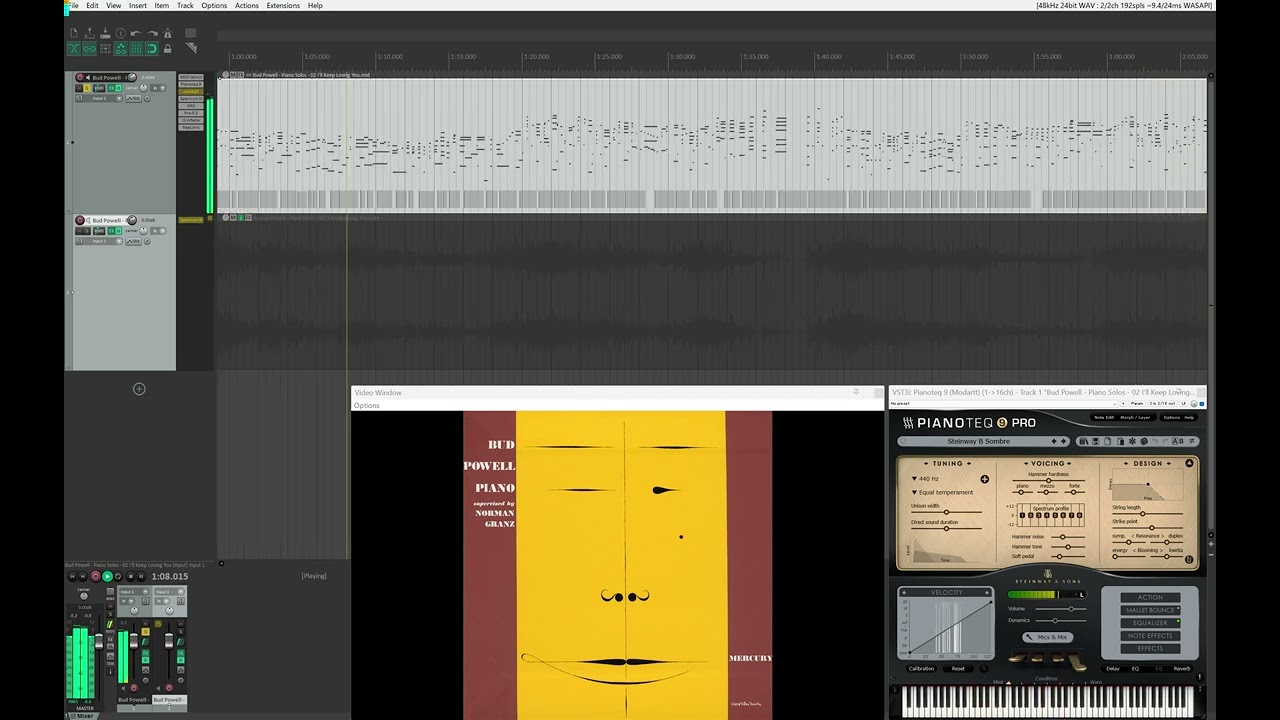Click the transport Pause button

point(141,576)
